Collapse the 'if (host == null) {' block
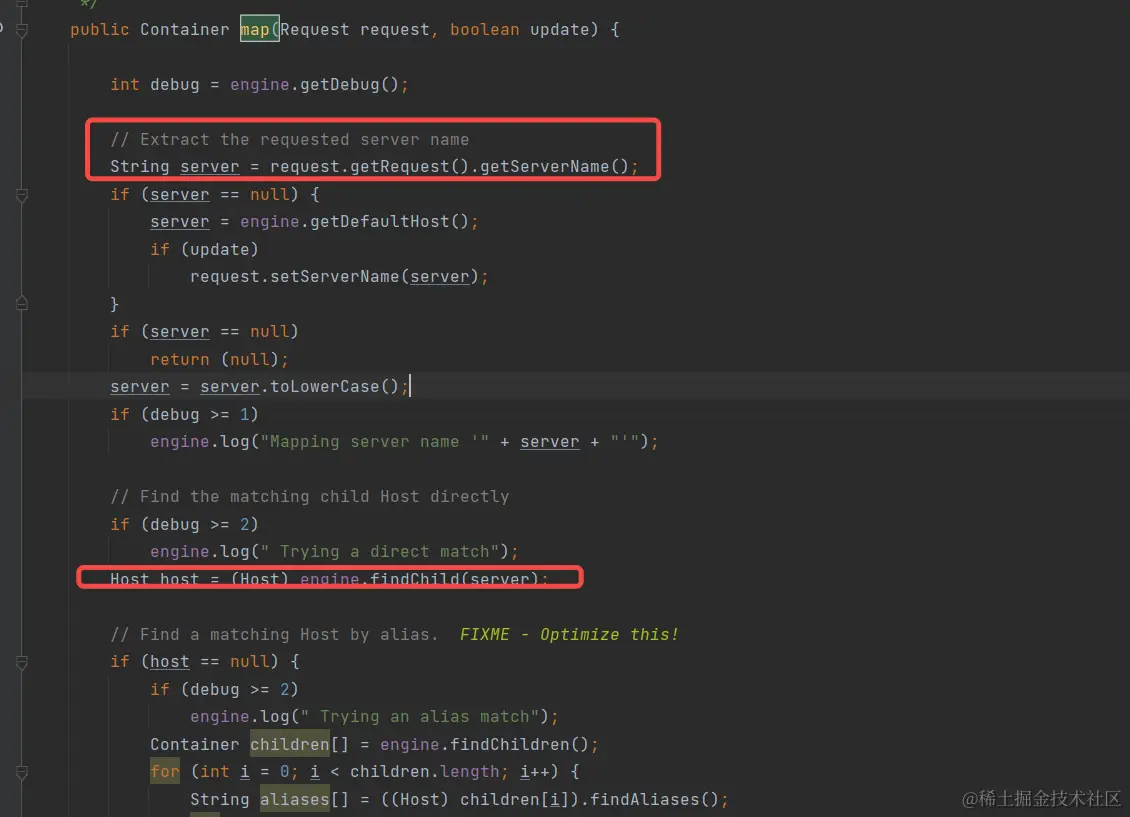 (22, 662)
